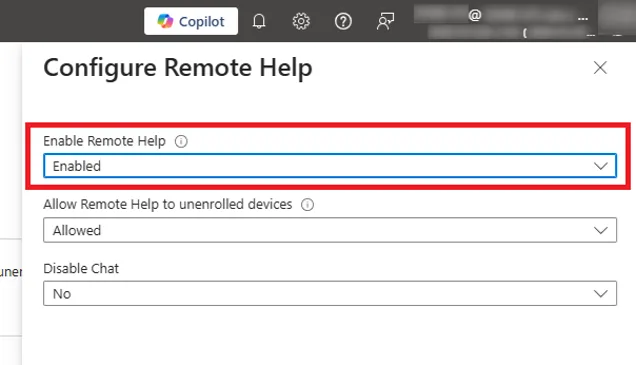Click the ellipsis next to the account
This screenshot has width=636, height=365.
click(583, 19)
